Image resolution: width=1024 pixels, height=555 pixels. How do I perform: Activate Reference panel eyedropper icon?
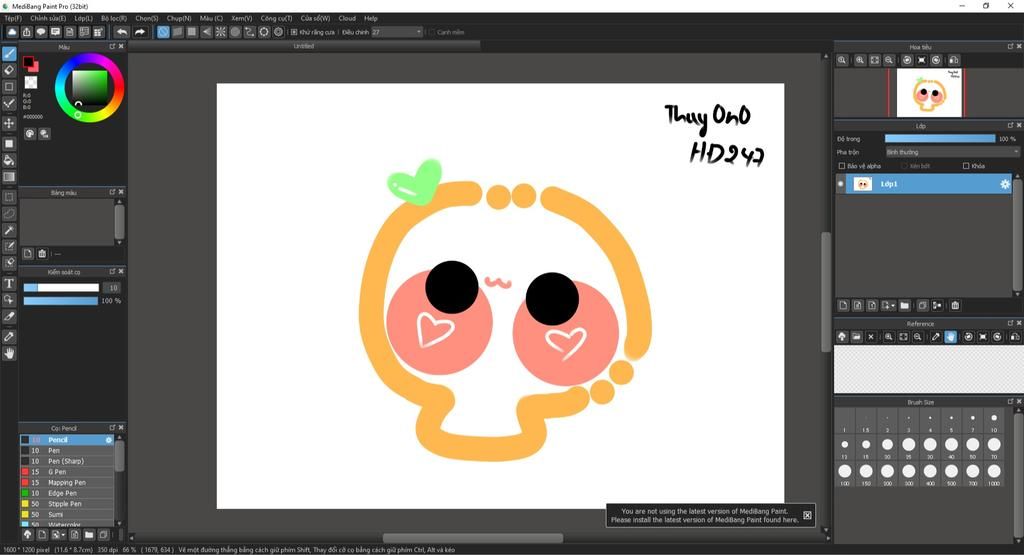(x=936, y=337)
